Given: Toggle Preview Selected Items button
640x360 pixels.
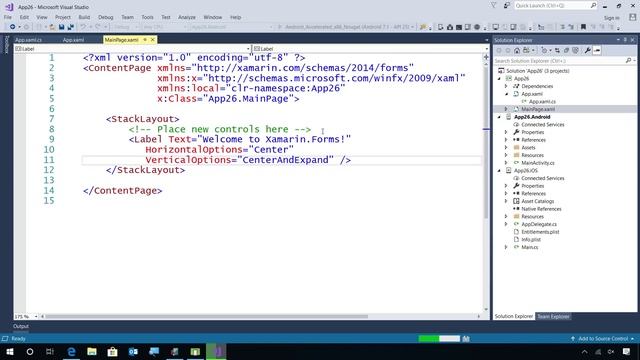Looking at the screenshot, I should point(597,50).
